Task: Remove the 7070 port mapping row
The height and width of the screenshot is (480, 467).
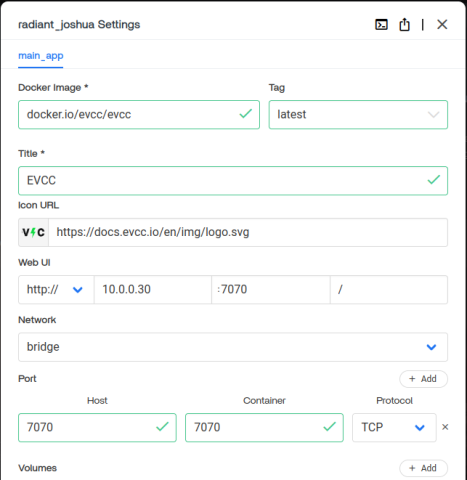Action: (x=445, y=427)
